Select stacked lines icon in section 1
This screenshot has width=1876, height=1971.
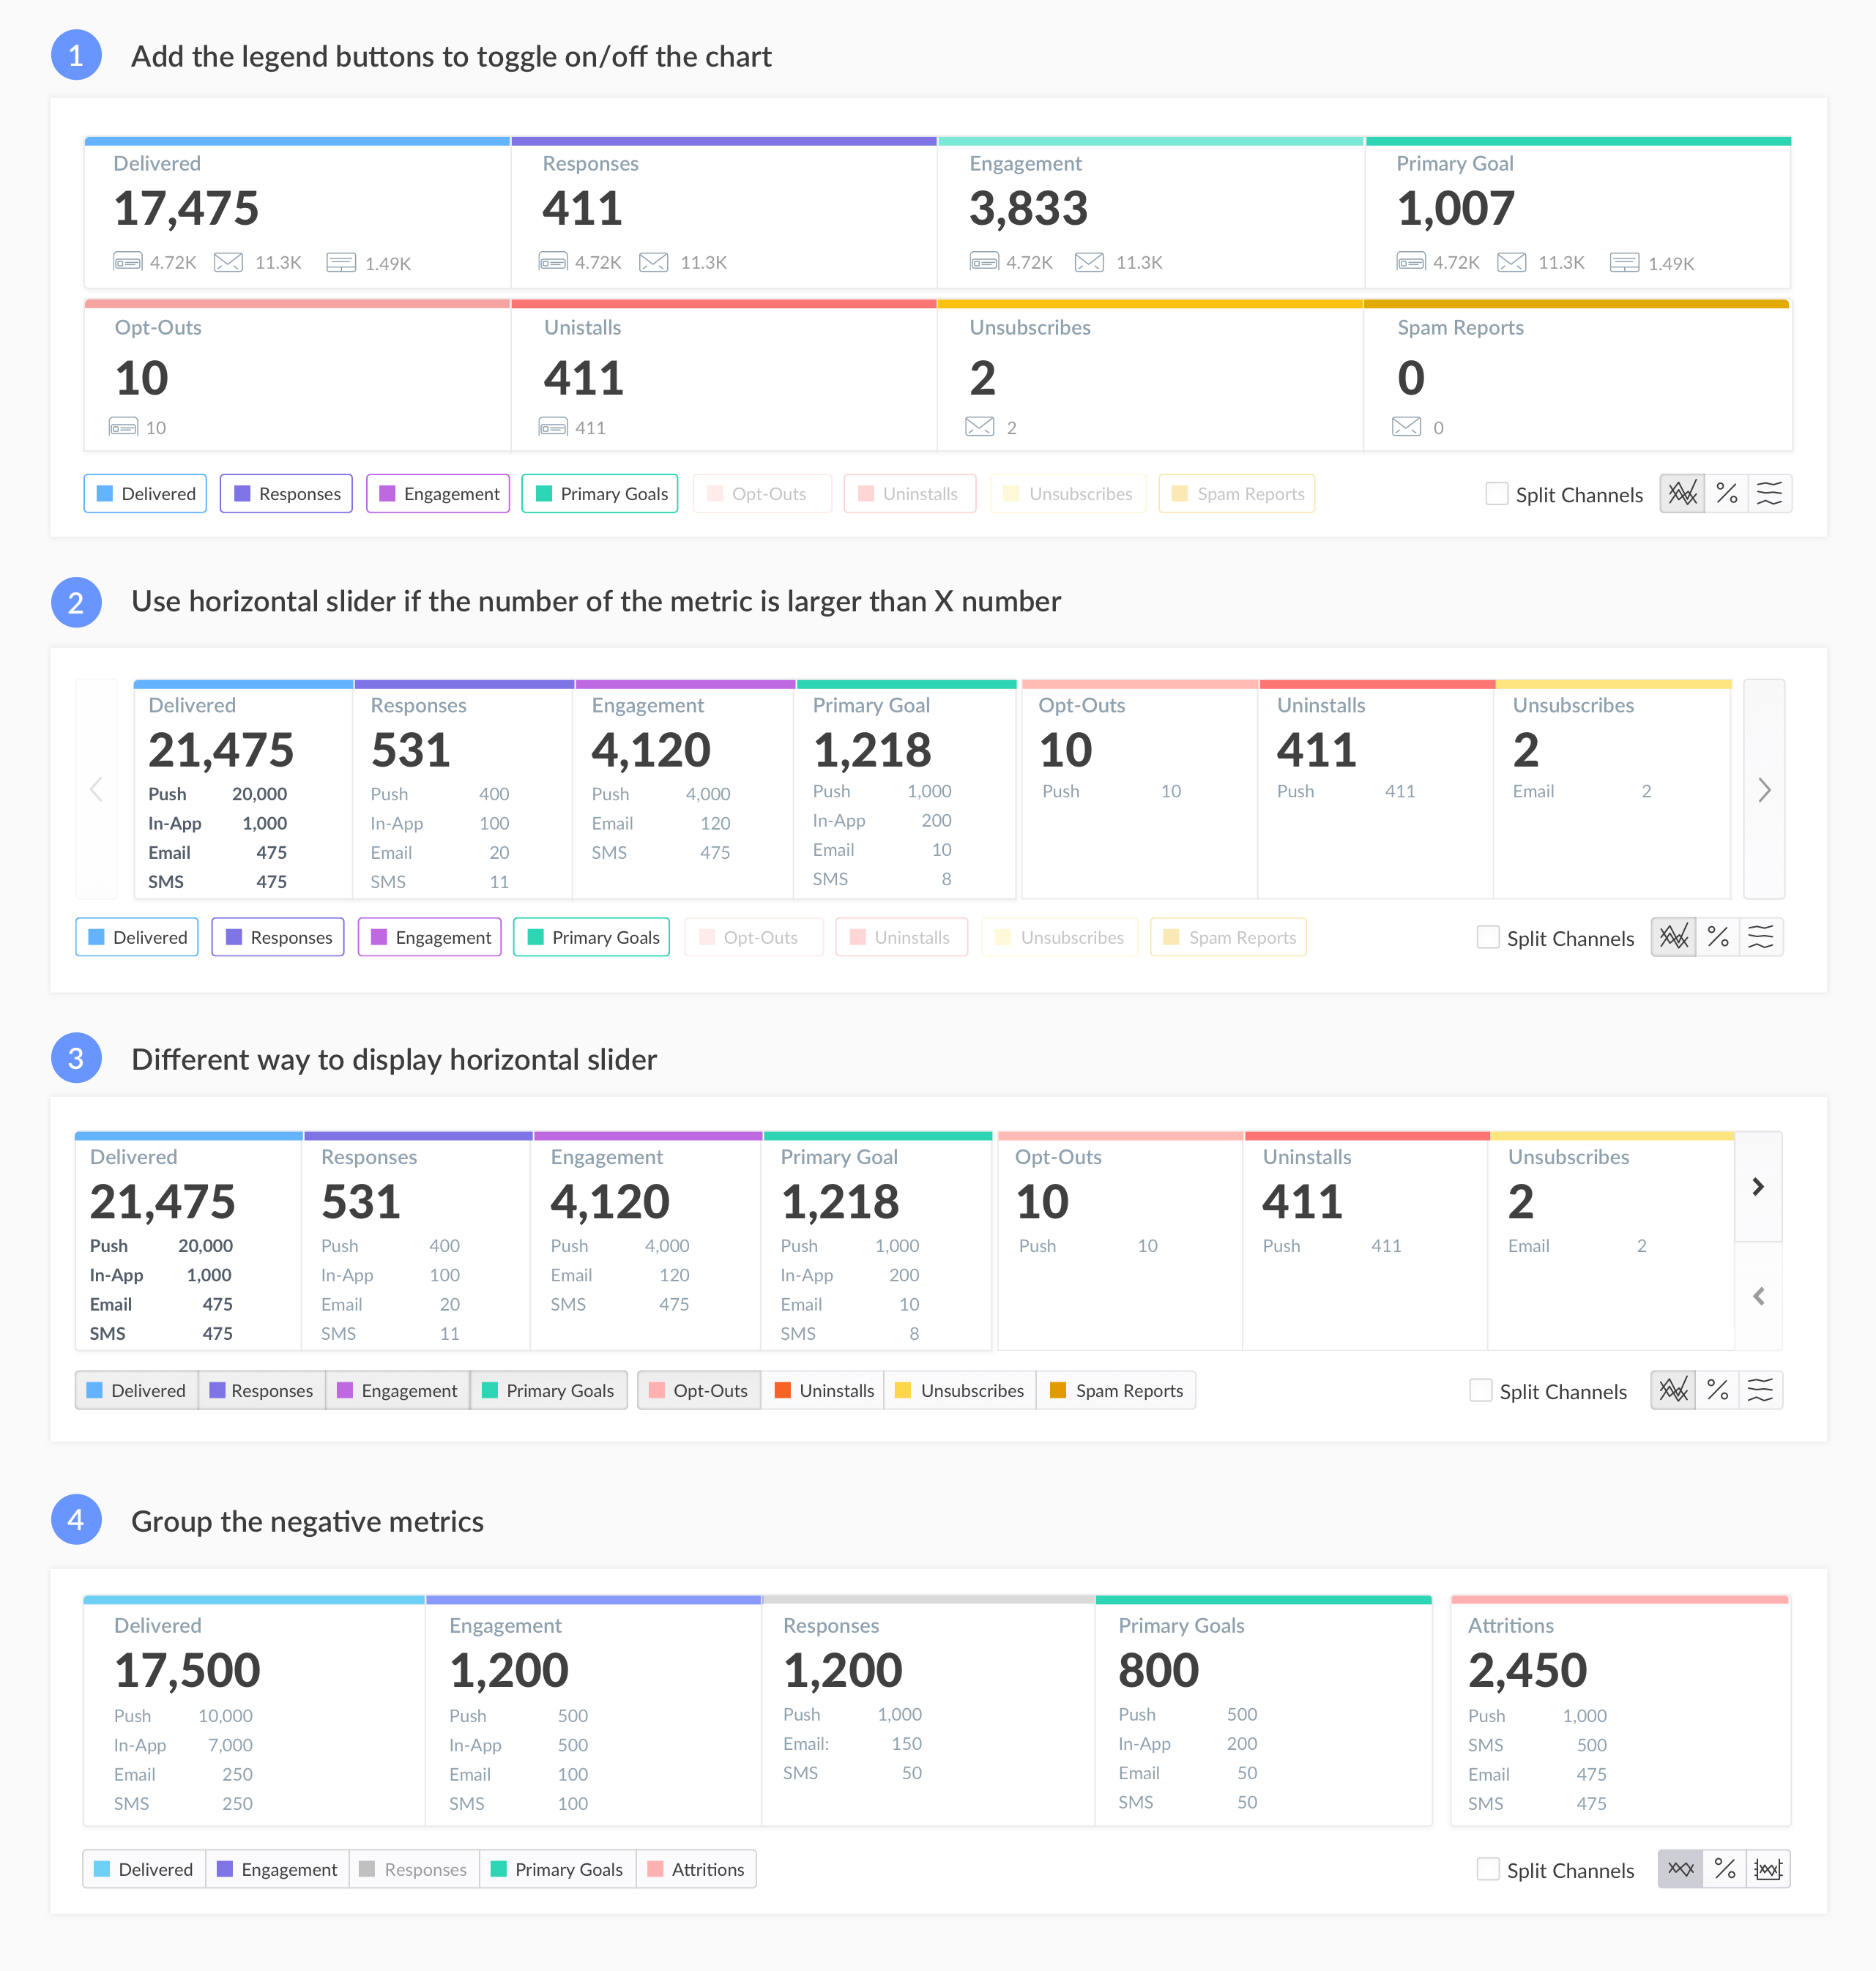1770,493
